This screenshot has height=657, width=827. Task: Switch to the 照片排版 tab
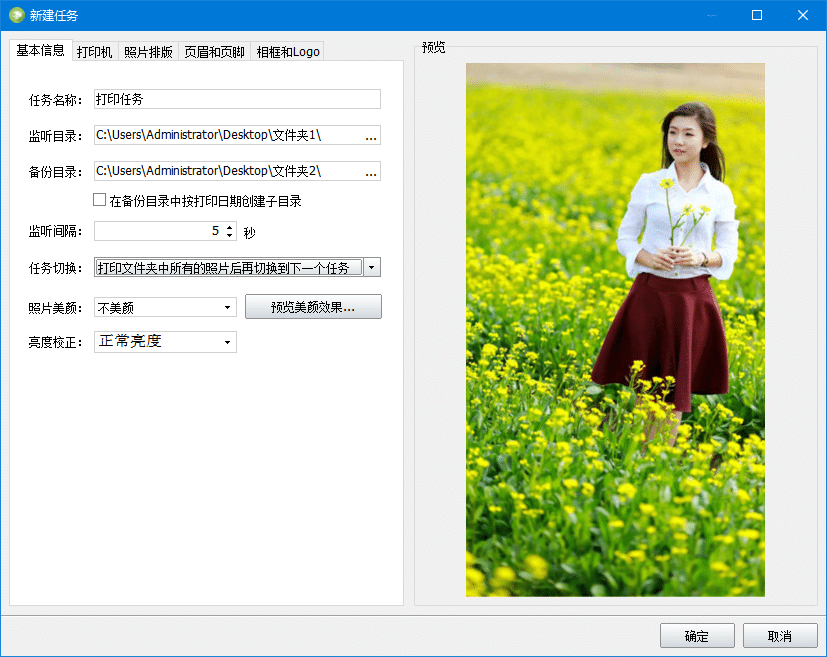click(x=146, y=51)
